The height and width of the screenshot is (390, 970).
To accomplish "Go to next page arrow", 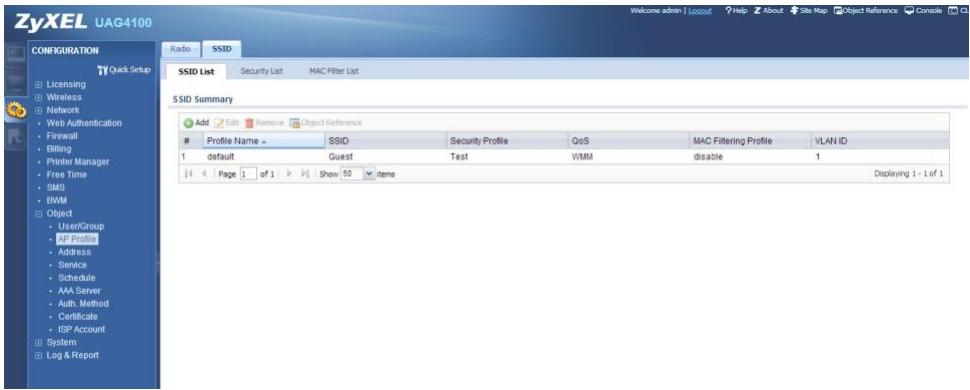I will [290, 175].
